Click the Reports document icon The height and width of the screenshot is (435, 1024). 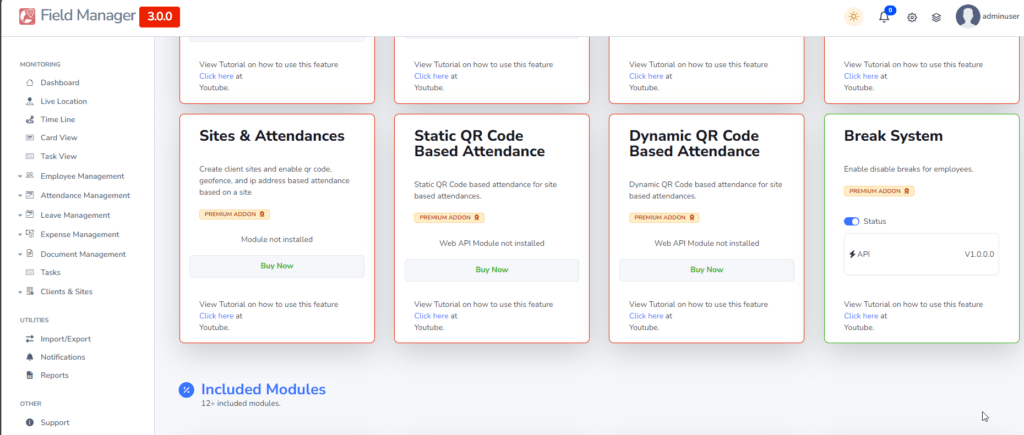[x=29, y=376]
